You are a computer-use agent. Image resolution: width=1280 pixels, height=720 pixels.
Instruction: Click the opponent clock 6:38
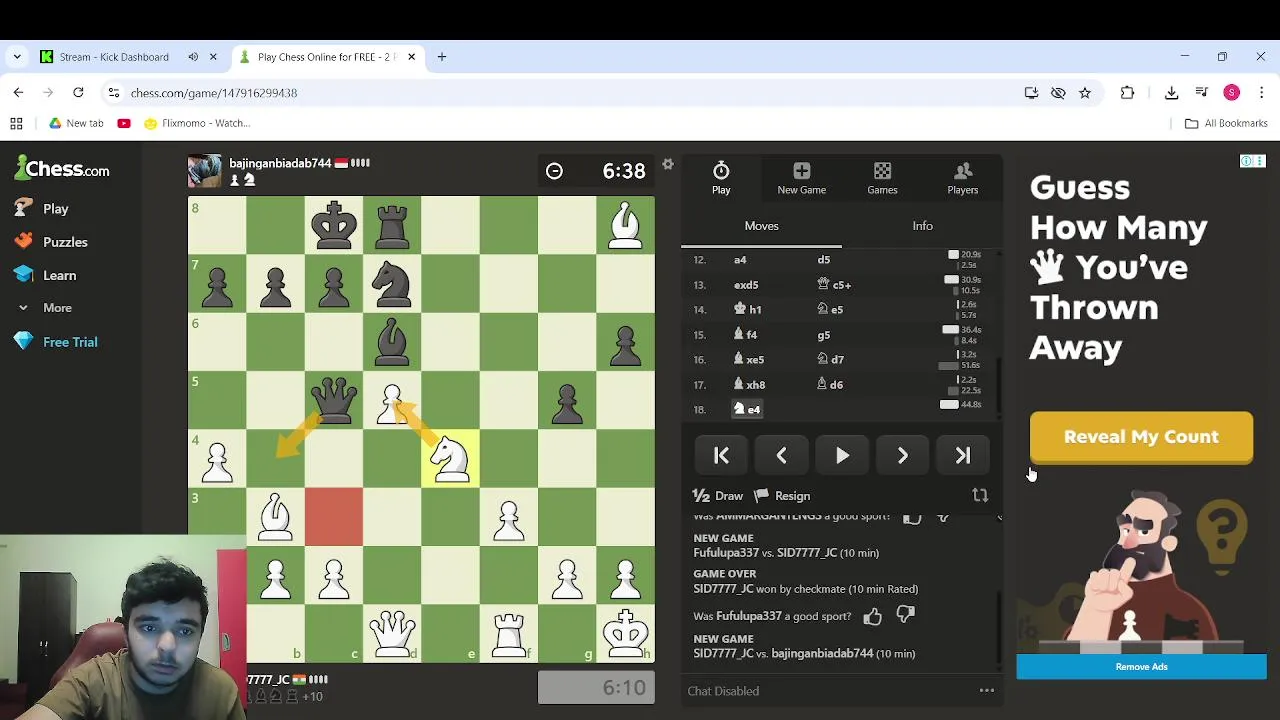point(596,171)
